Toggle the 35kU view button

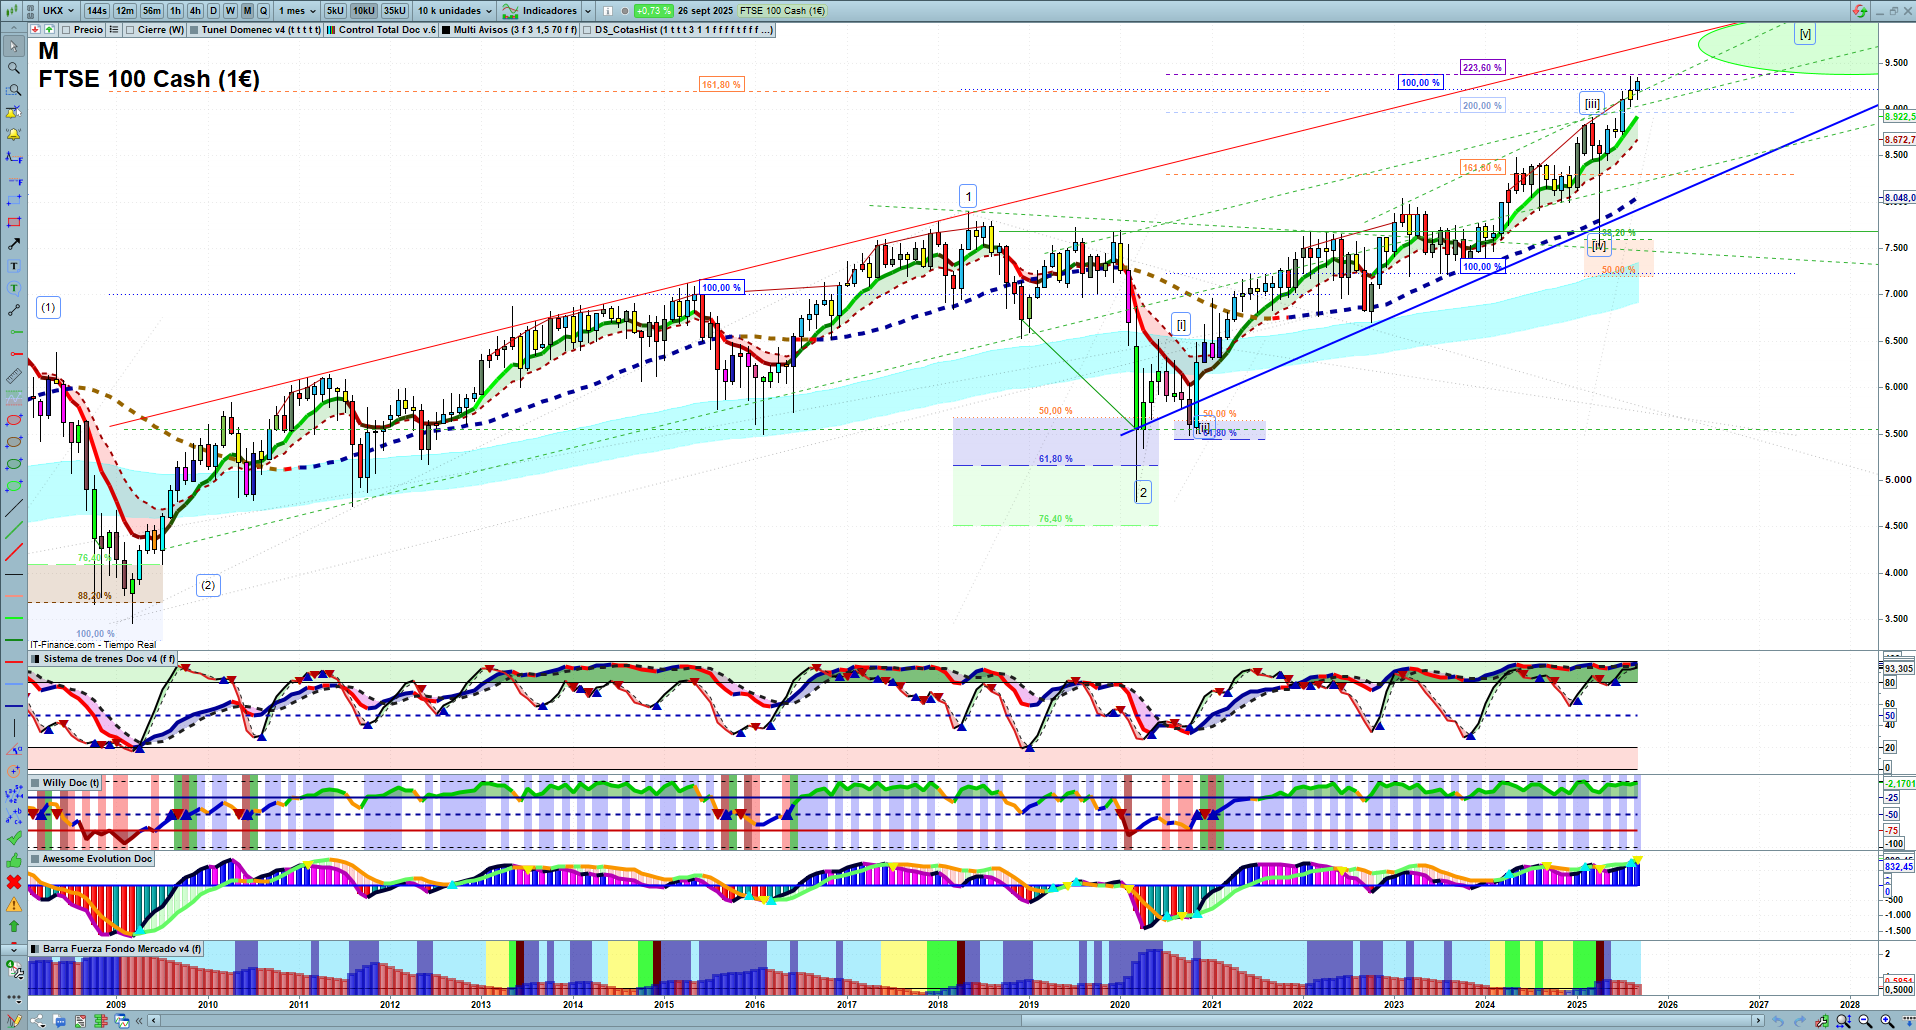click(395, 11)
